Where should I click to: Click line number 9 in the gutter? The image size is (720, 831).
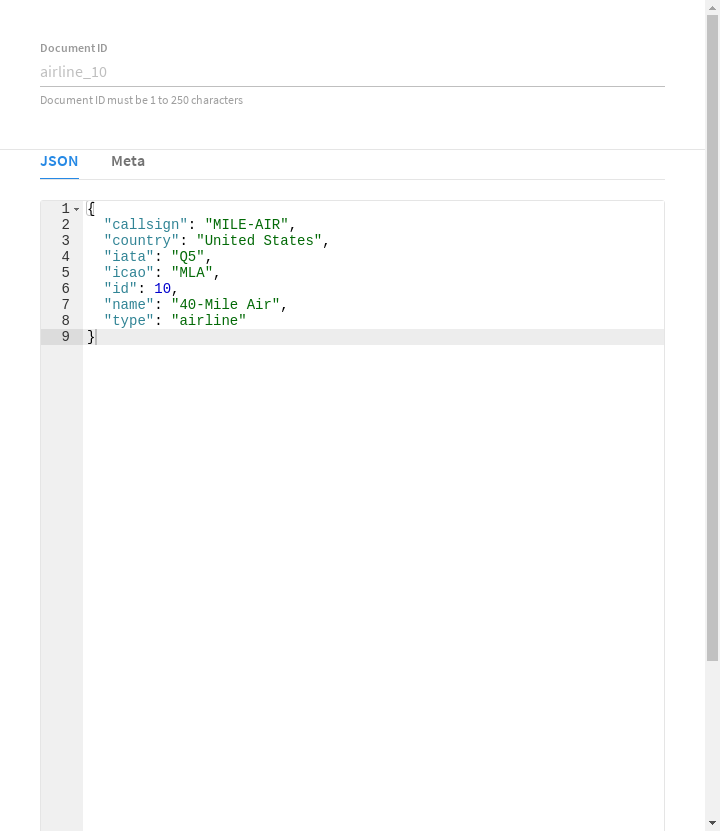coord(65,337)
